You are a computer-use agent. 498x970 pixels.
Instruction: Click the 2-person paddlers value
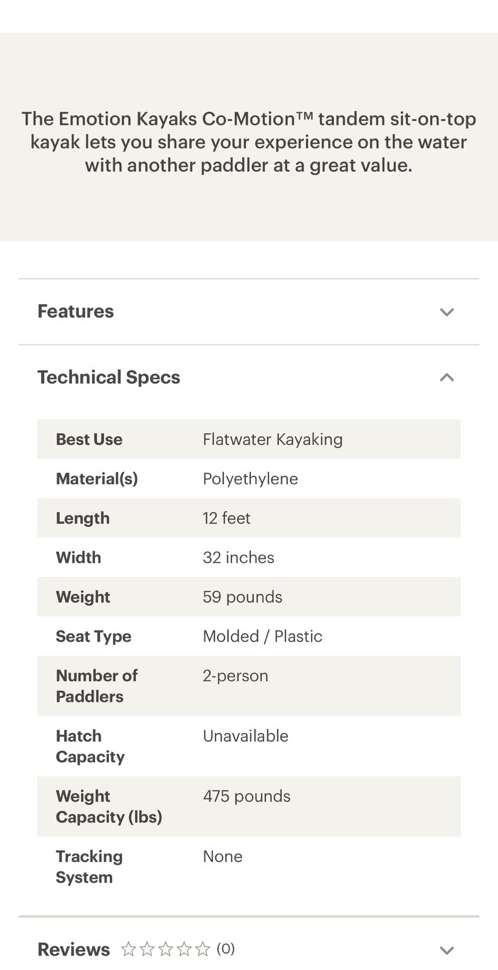coord(236,676)
